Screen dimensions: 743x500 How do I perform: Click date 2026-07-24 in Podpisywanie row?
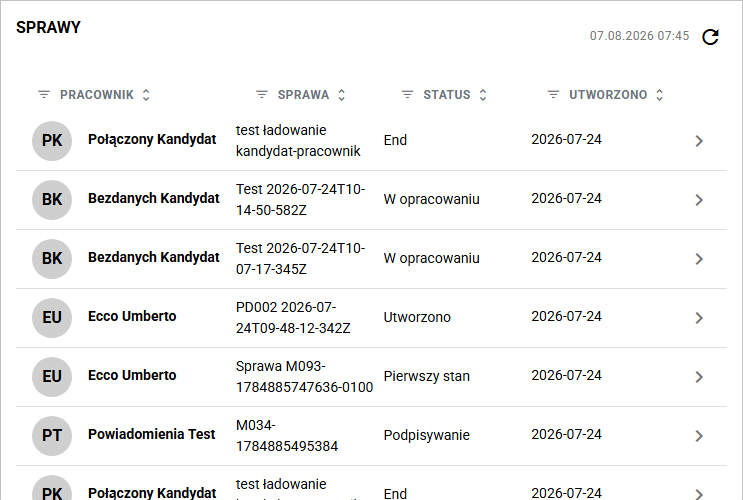tap(566, 435)
